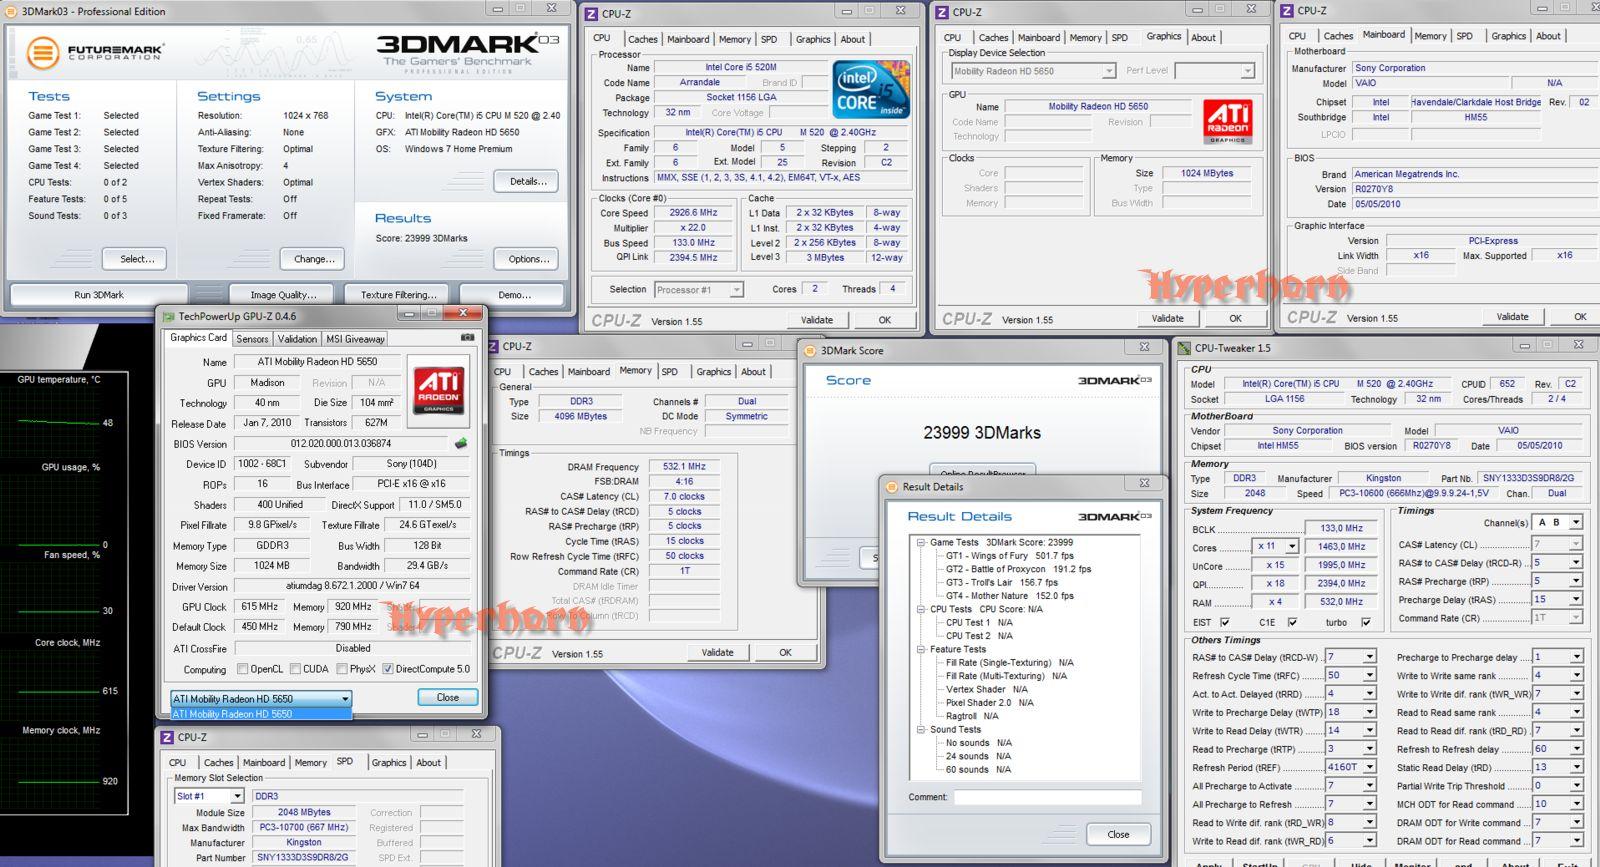Click the green BIOS save chip icon
1600x867 pixels.
[x=461, y=443]
